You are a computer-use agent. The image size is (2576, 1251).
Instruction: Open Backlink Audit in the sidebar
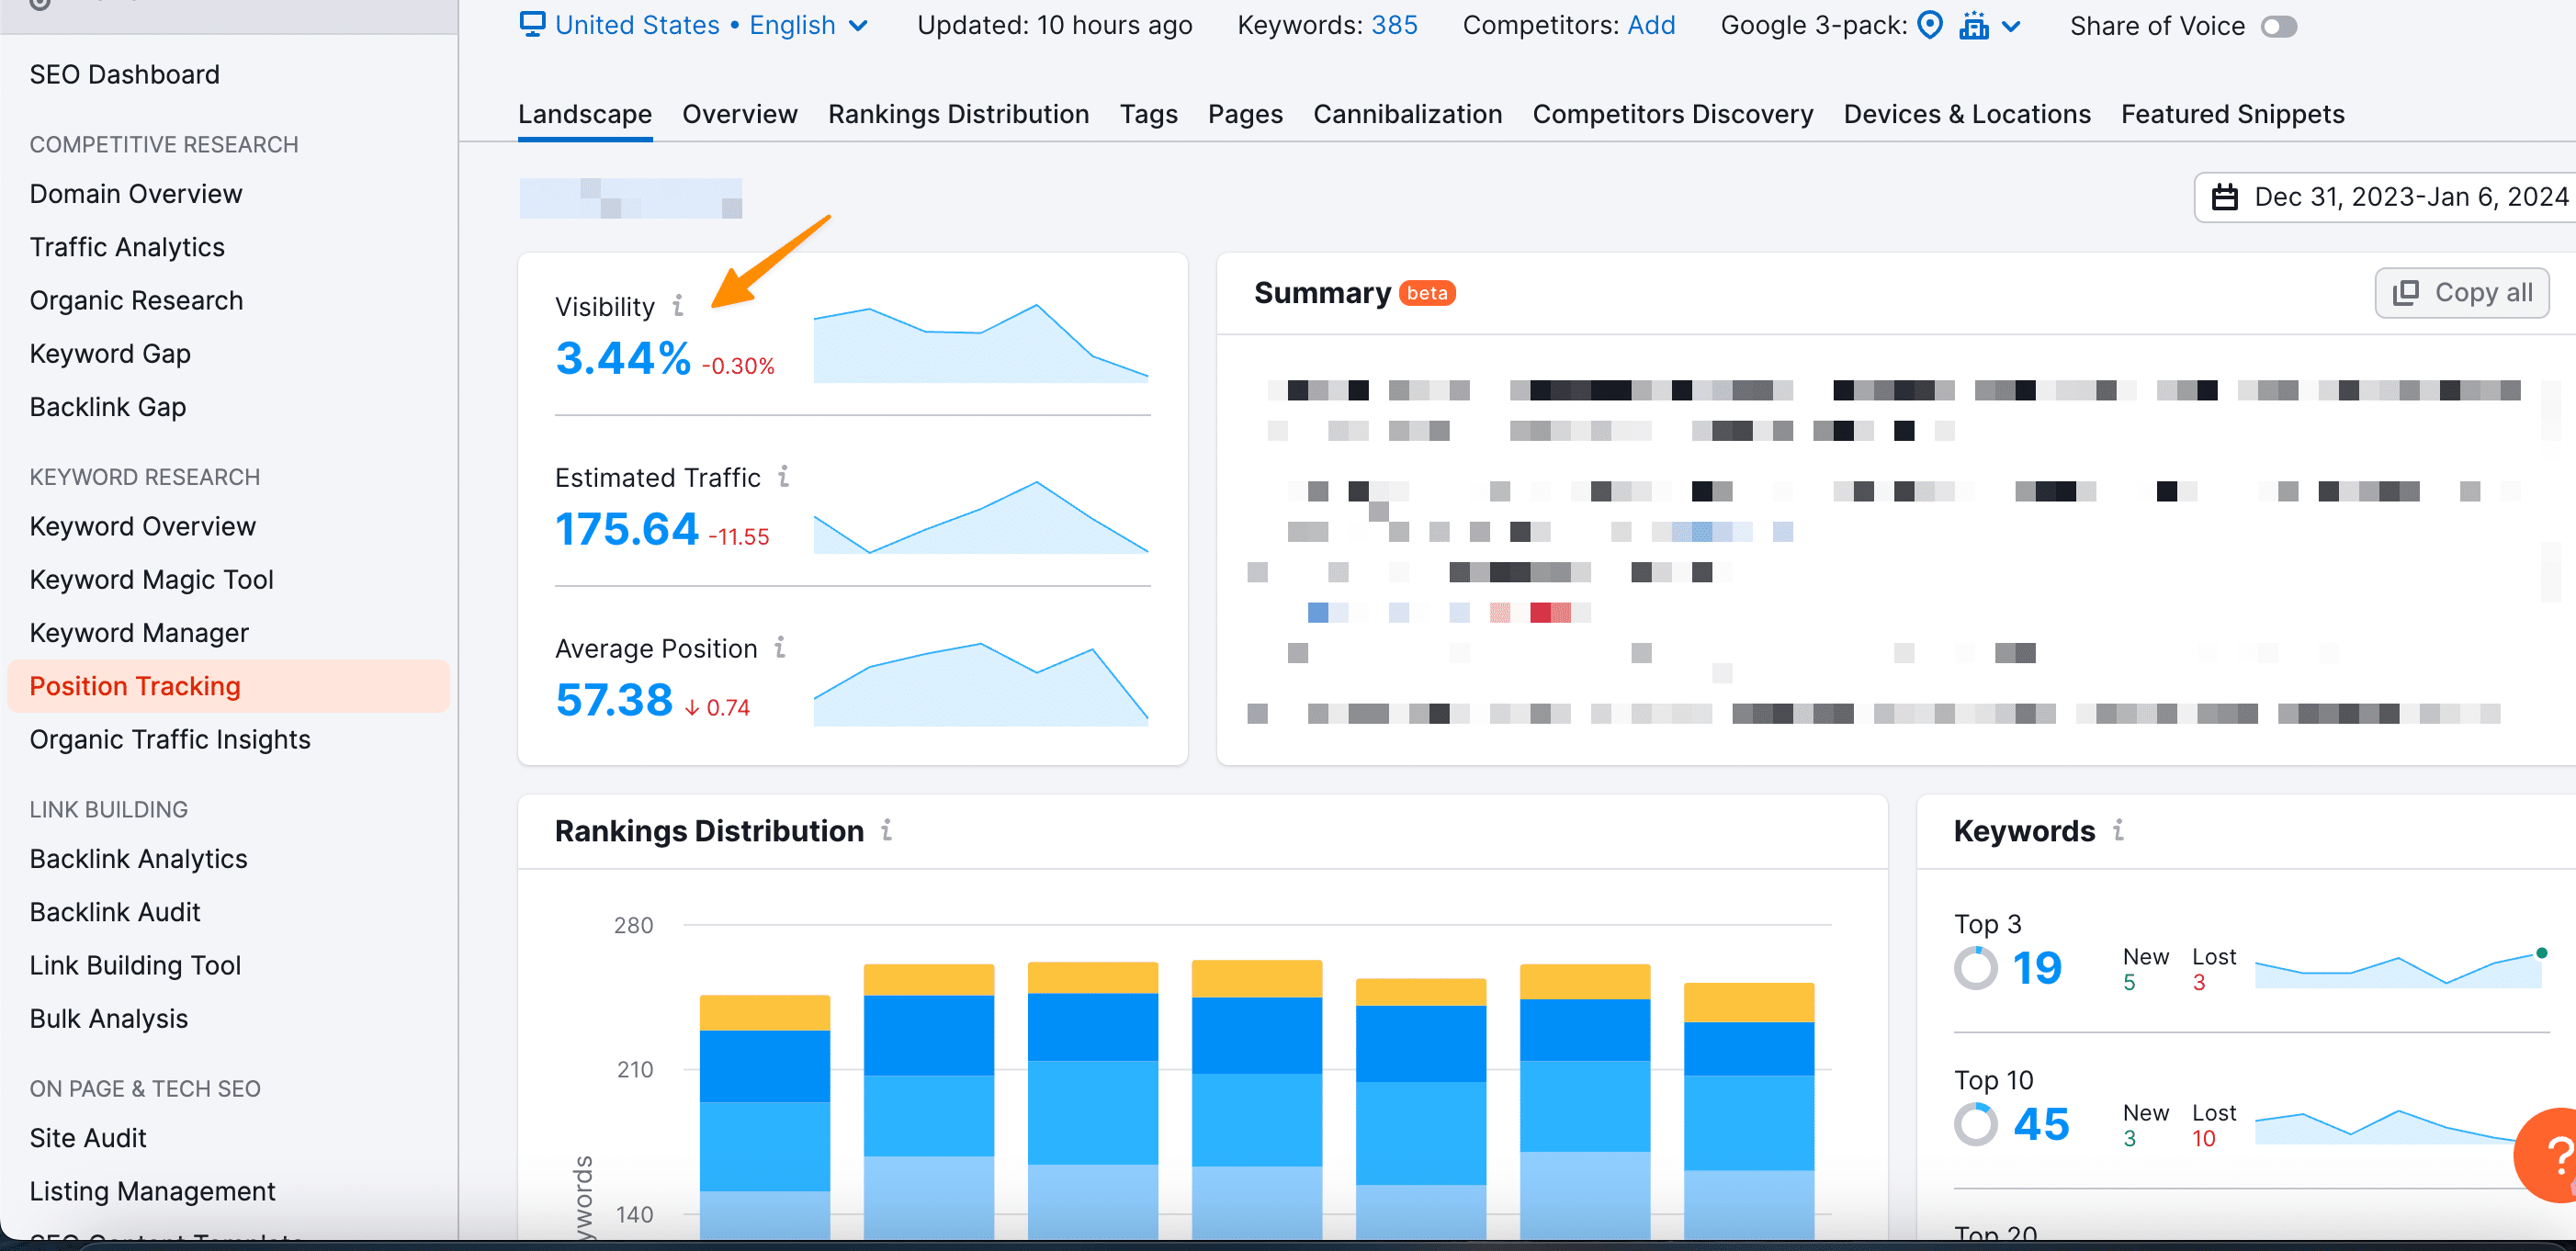pyautogui.click(x=115, y=911)
